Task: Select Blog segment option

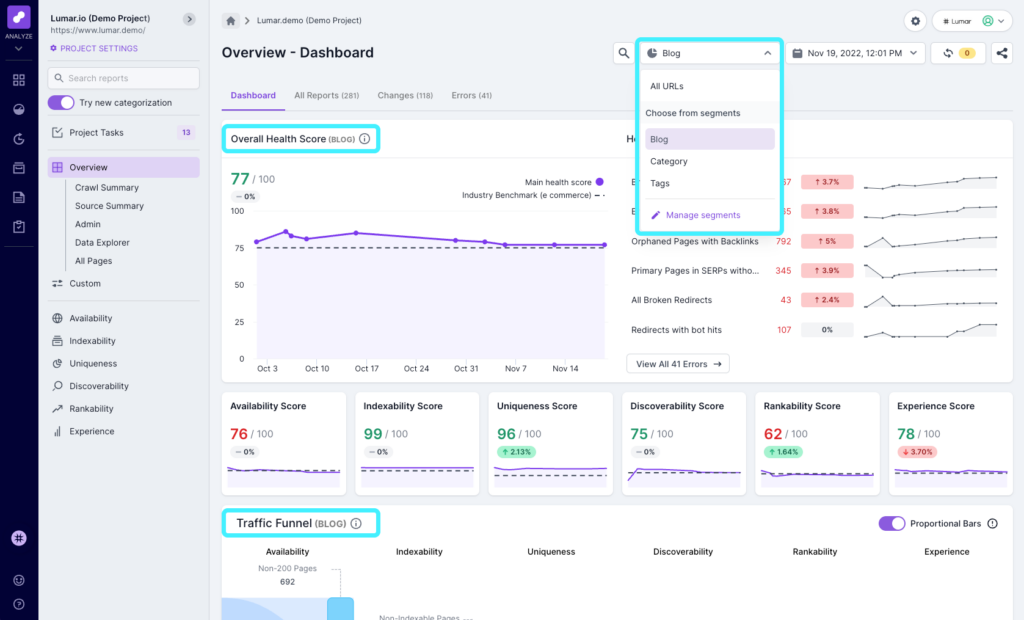Action: point(710,139)
